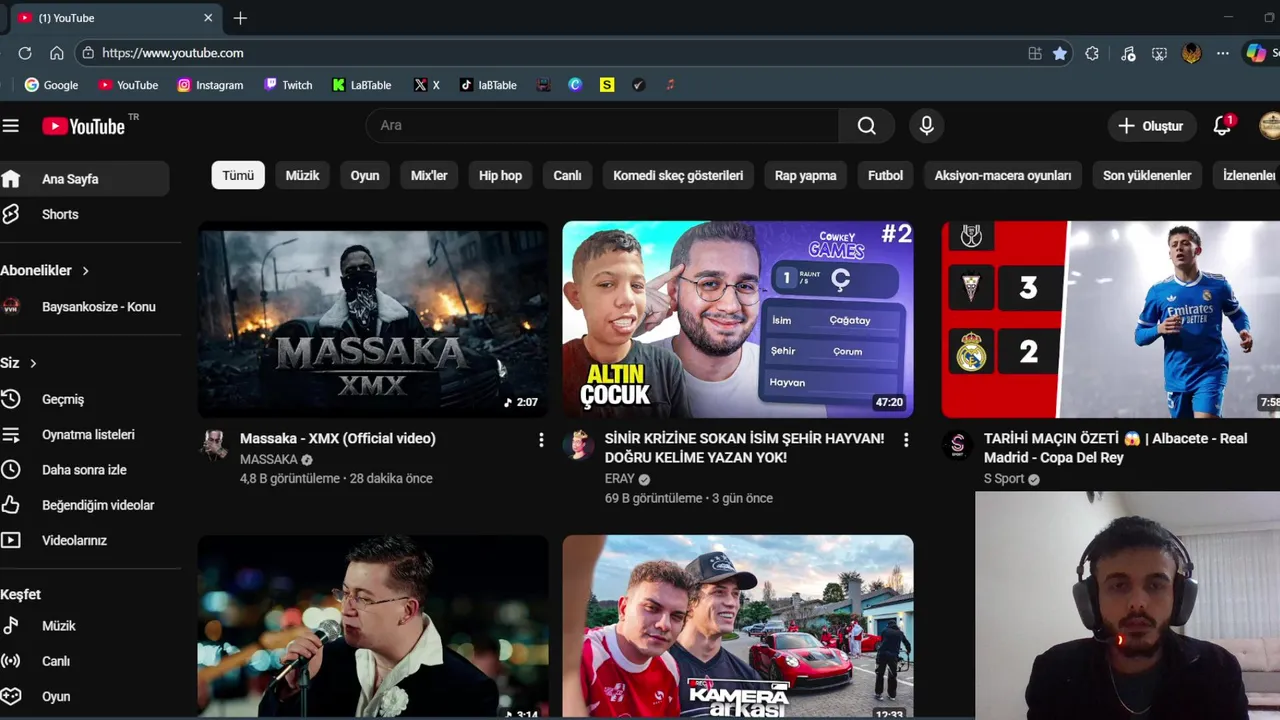Select the Son yüklenenler chip
The height and width of the screenshot is (720, 1280).
point(1147,175)
